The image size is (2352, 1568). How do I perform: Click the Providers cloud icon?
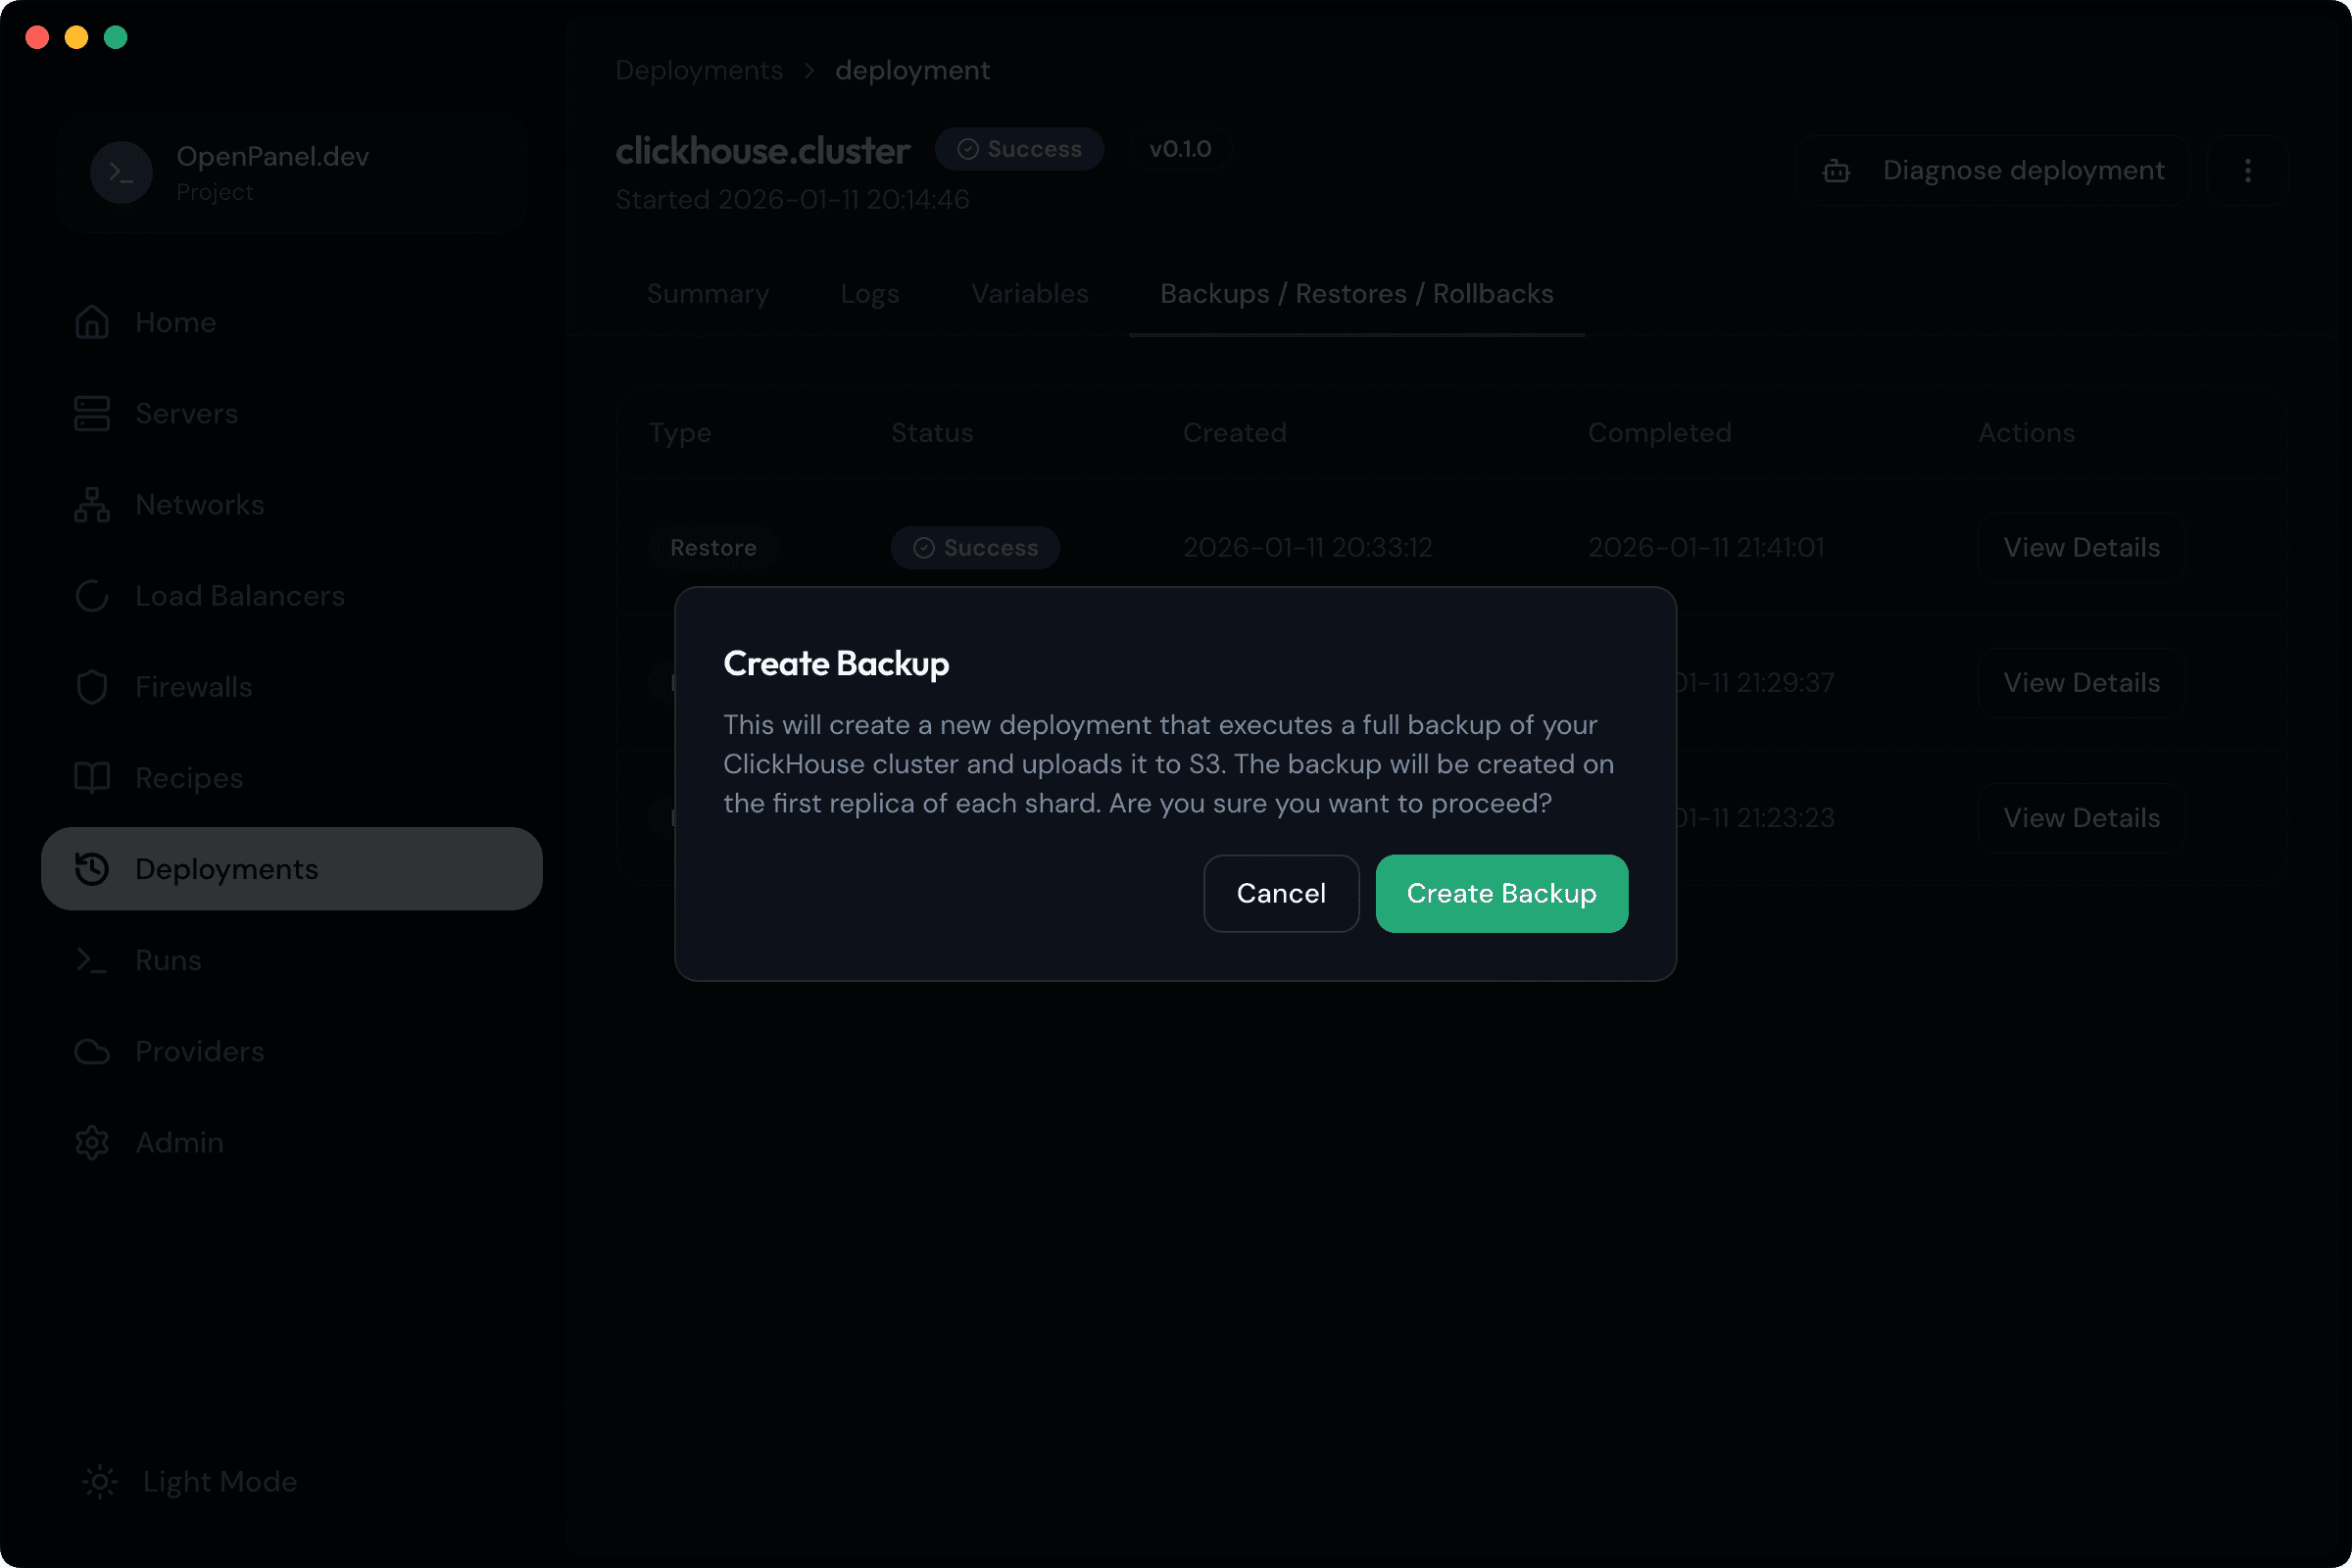point(91,1051)
